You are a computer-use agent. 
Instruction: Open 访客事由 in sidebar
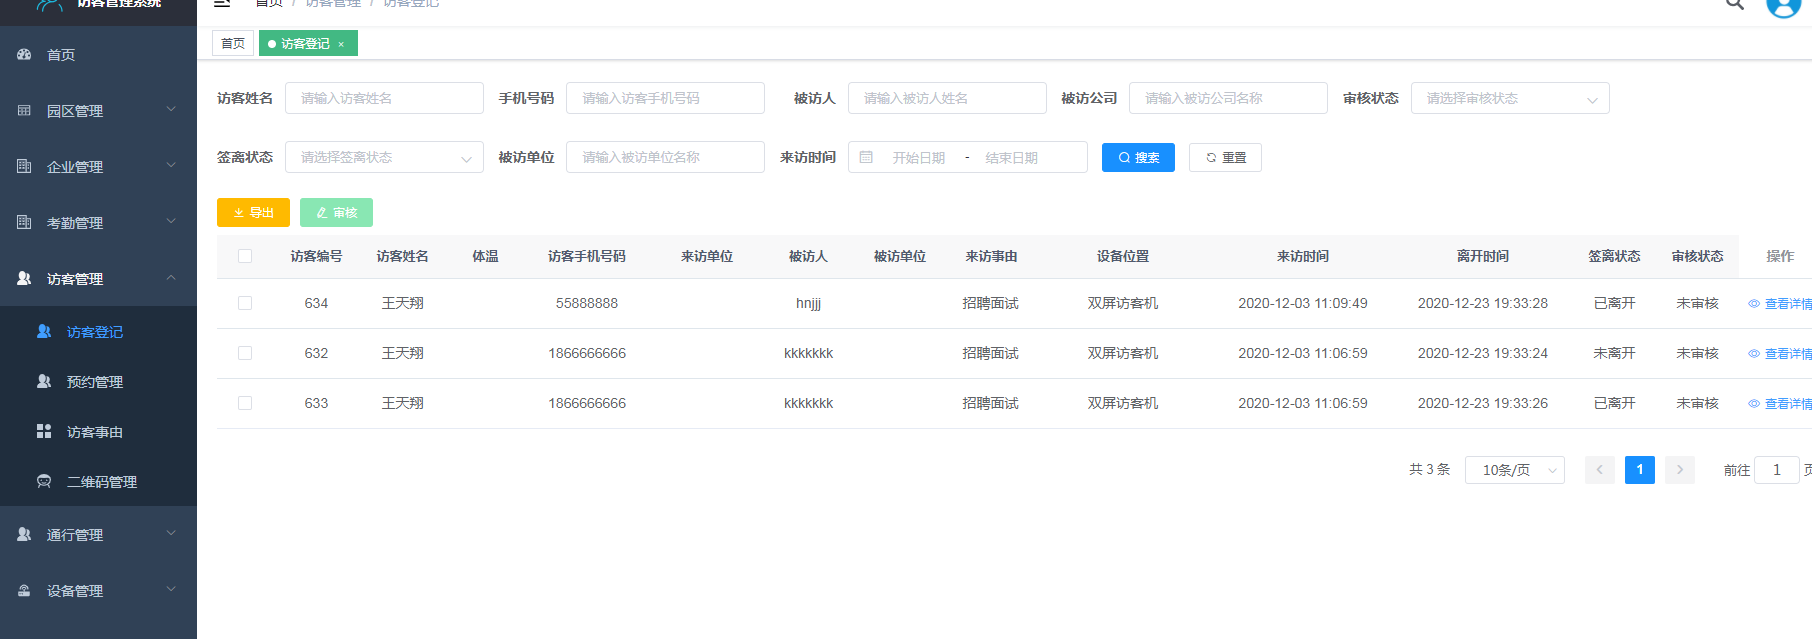(94, 432)
